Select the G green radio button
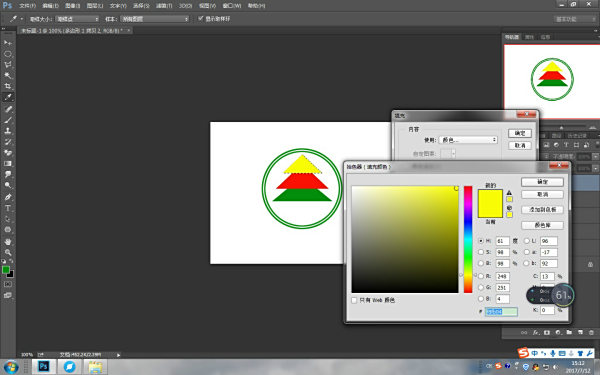Screen dimensions: 600x375 (481, 287)
